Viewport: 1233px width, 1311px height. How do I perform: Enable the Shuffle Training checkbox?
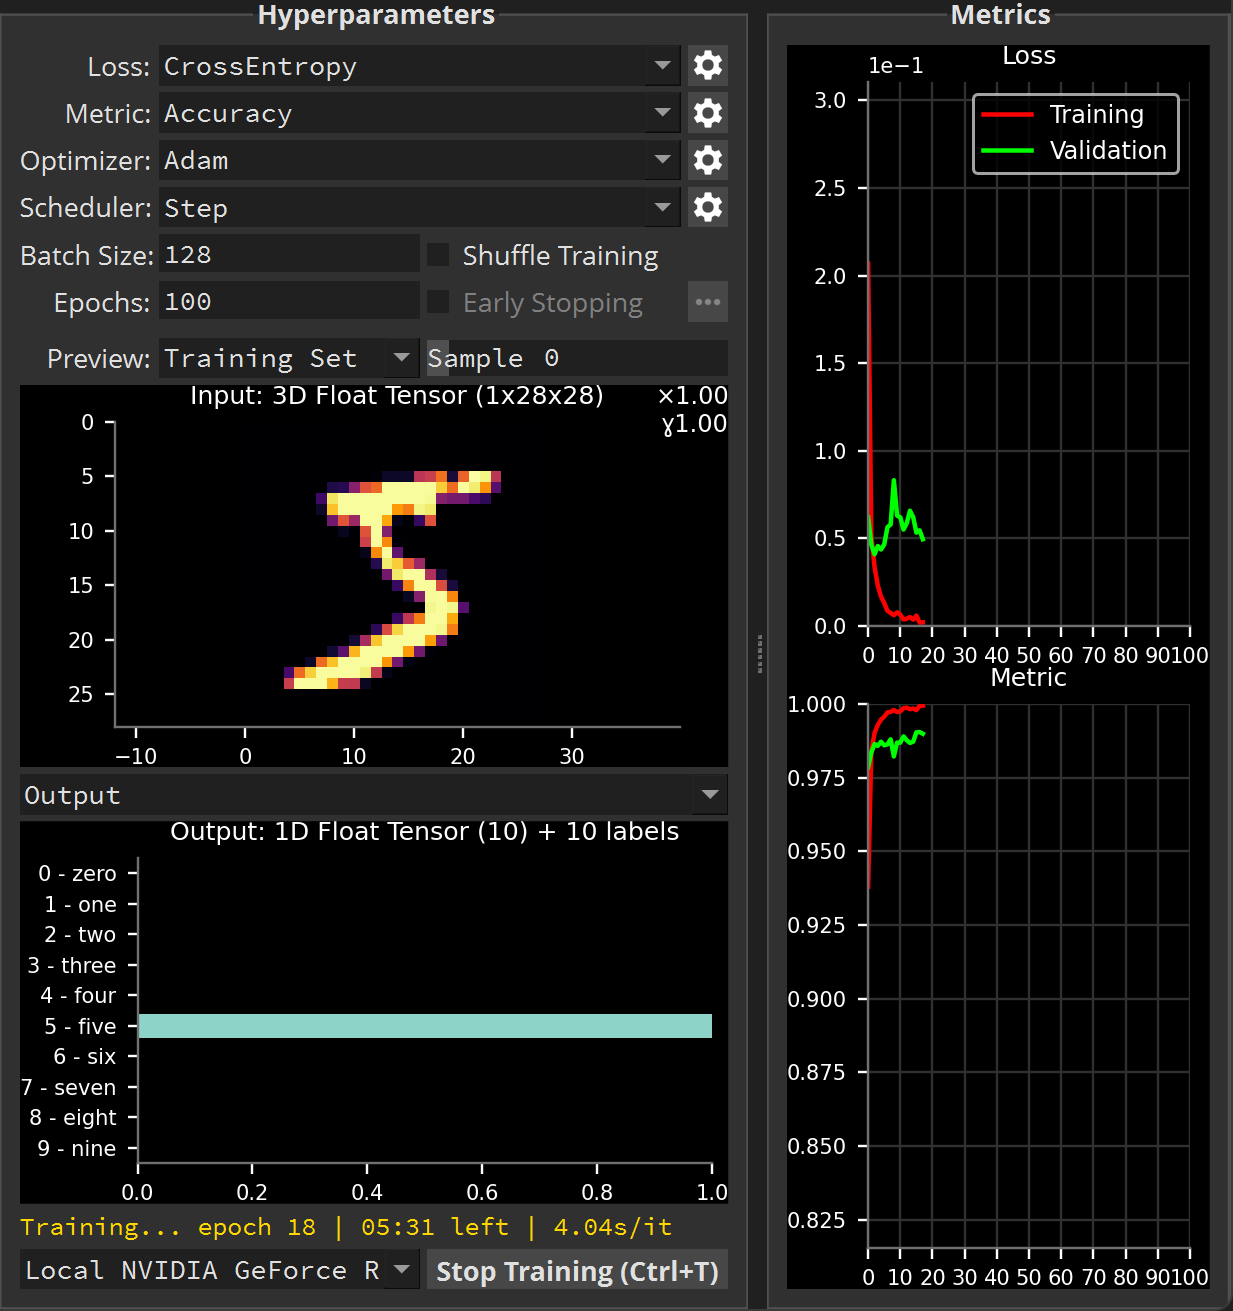click(438, 255)
